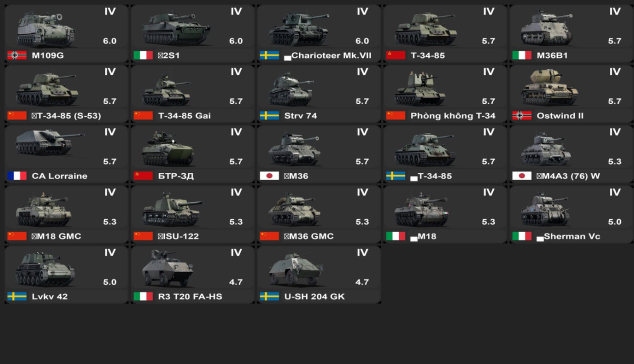Image resolution: width=634 pixels, height=364 pixels.
Task: Click the T-34-85 Gai name label
Action: (x=184, y=116)
